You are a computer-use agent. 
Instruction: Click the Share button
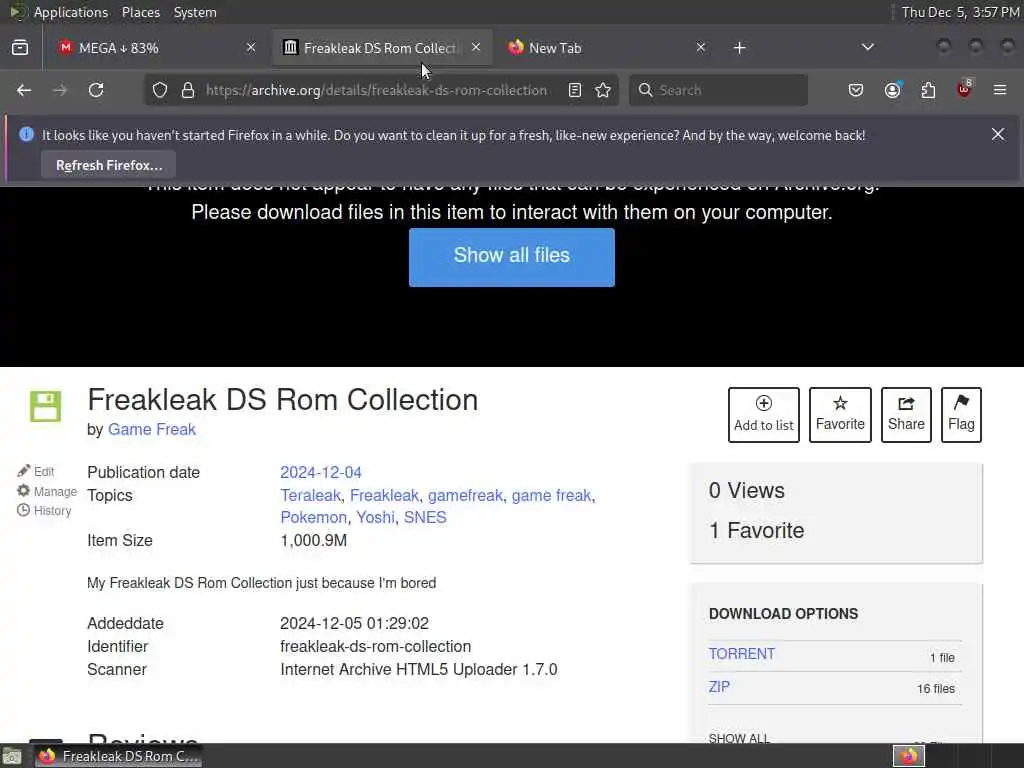click(906, 415)
